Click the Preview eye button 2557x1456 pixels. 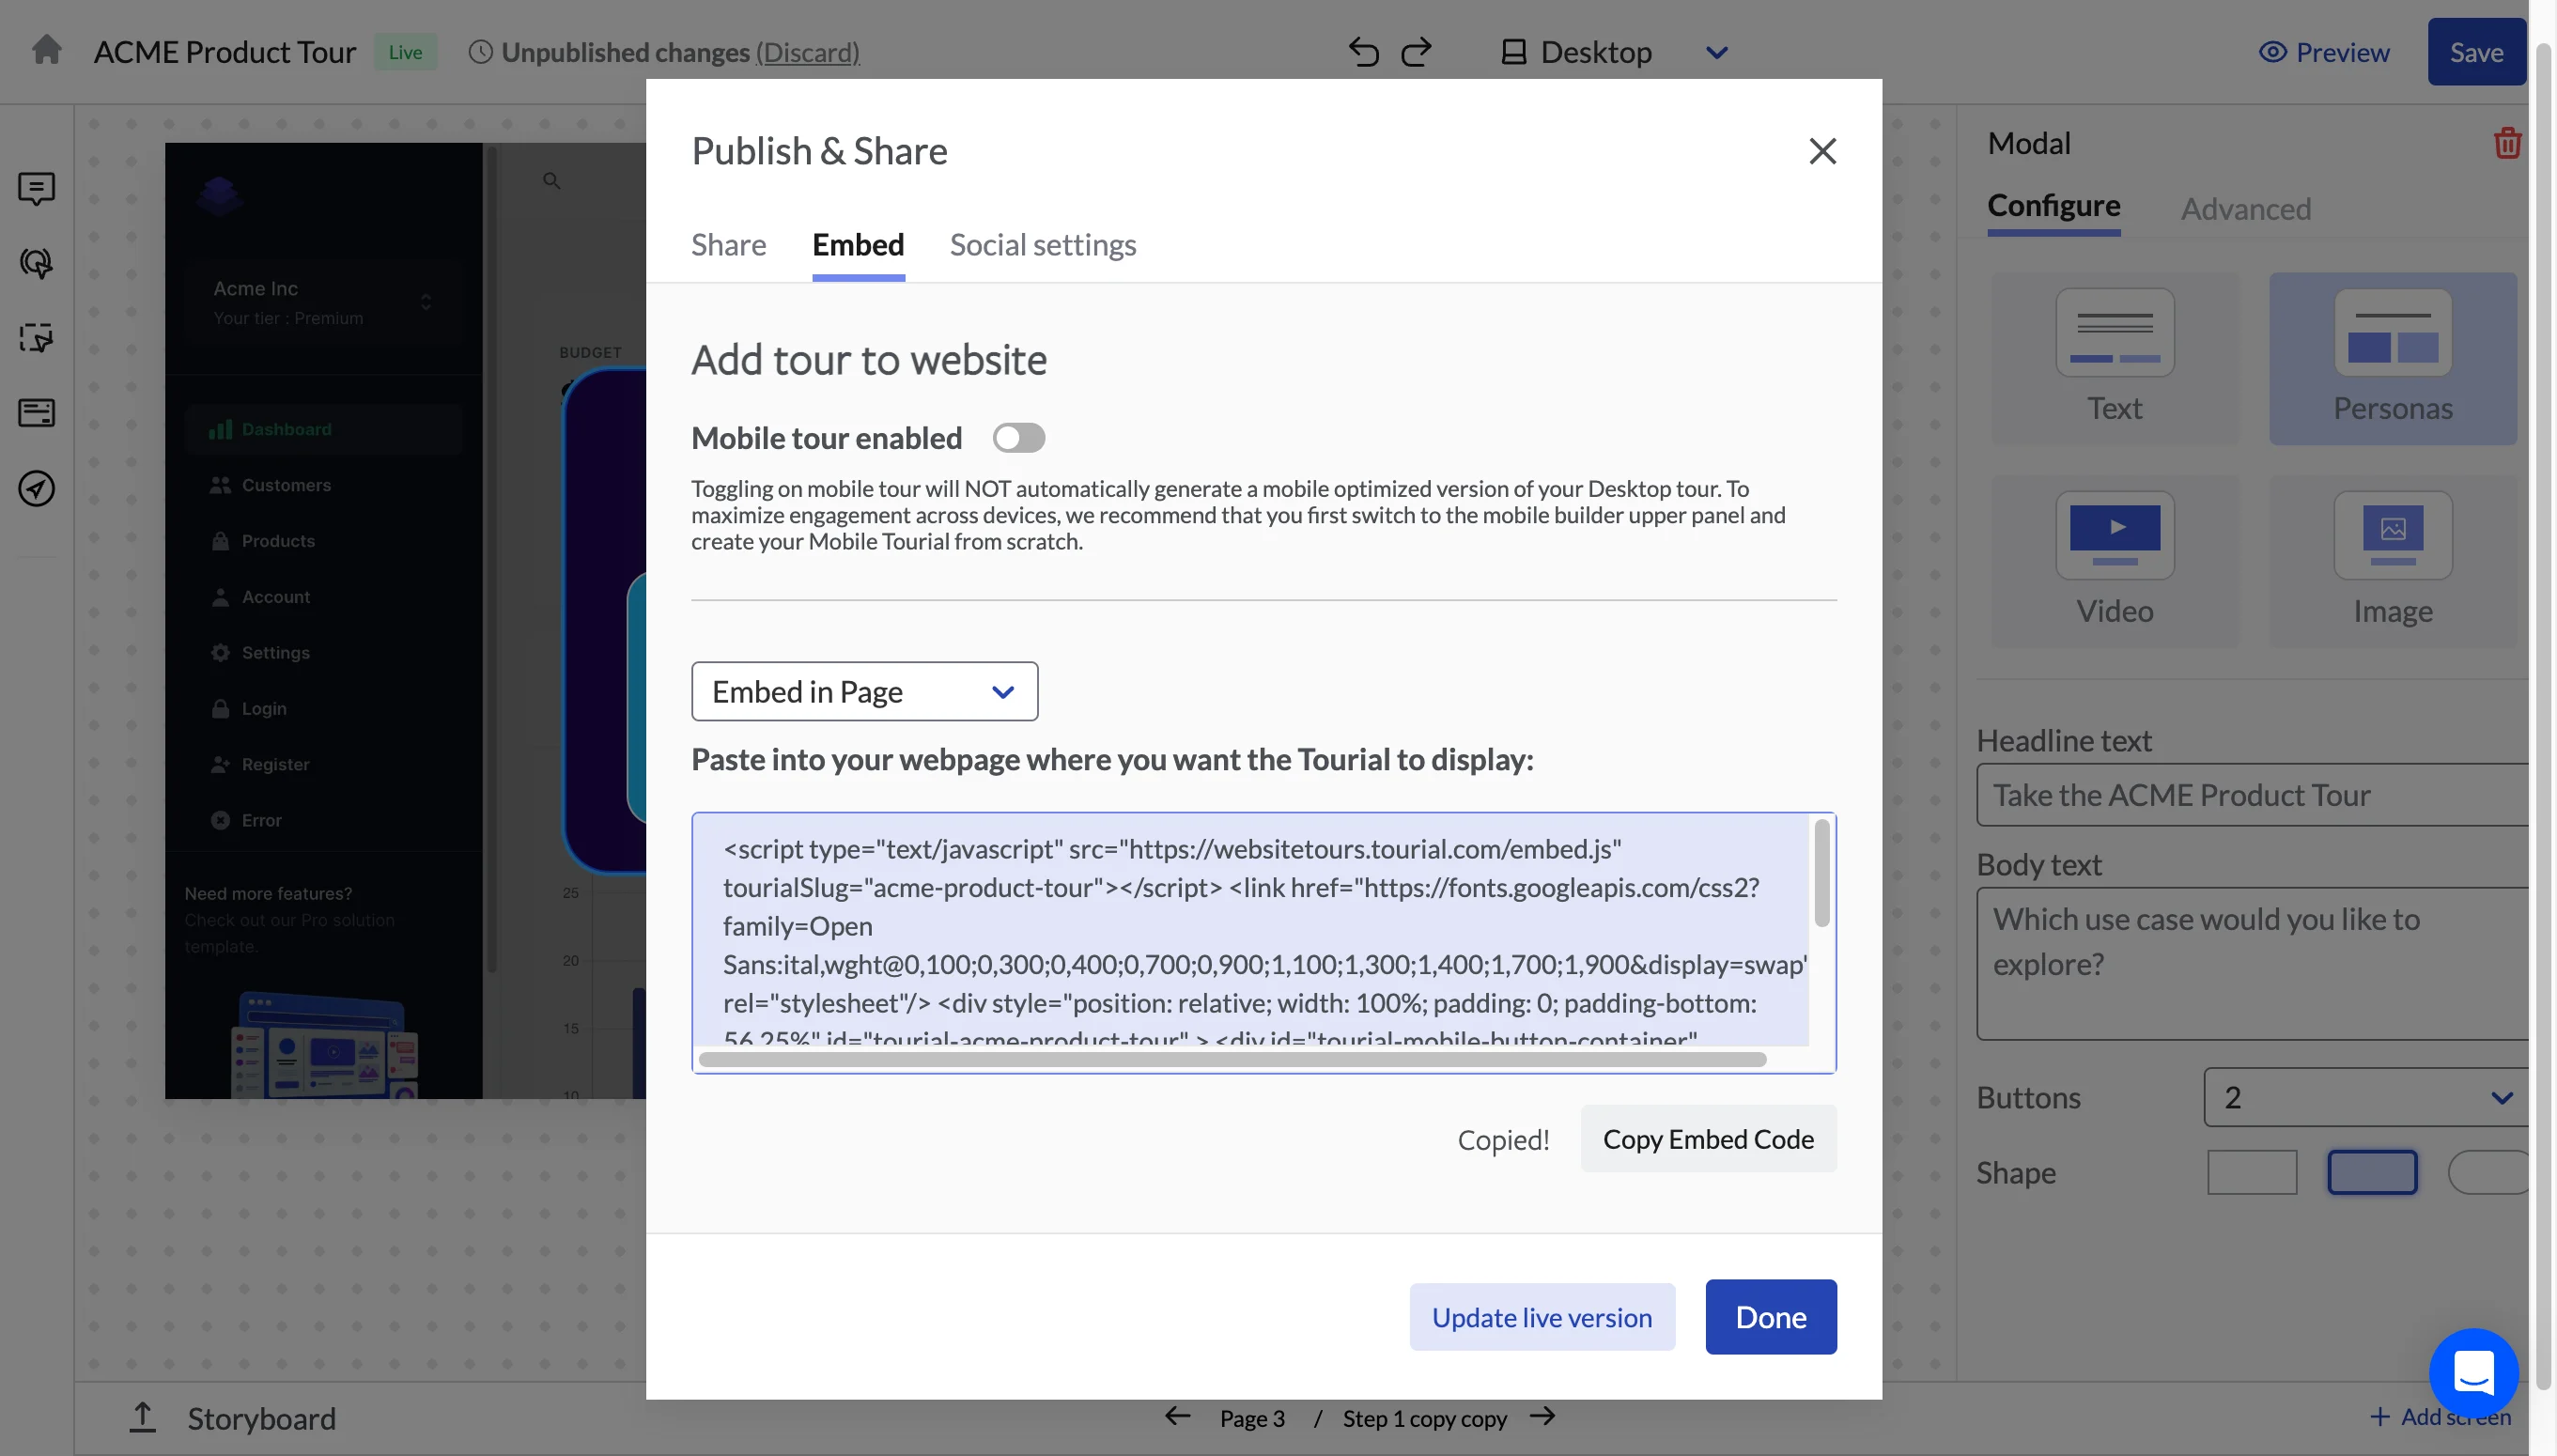coord(2324,52)
